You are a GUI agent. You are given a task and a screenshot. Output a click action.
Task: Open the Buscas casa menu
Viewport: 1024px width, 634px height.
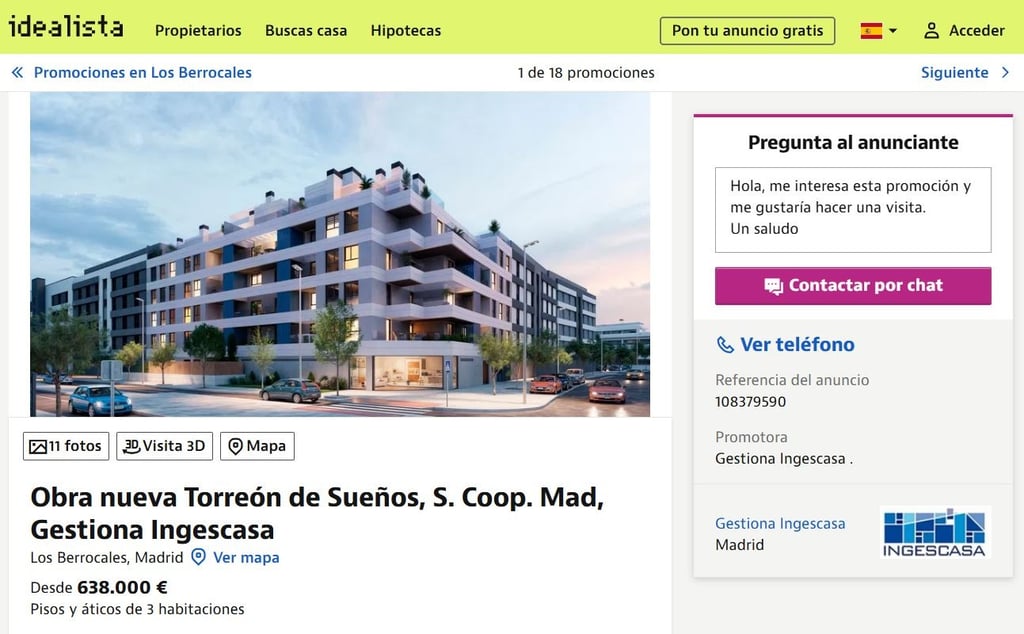tap(306, 31)
